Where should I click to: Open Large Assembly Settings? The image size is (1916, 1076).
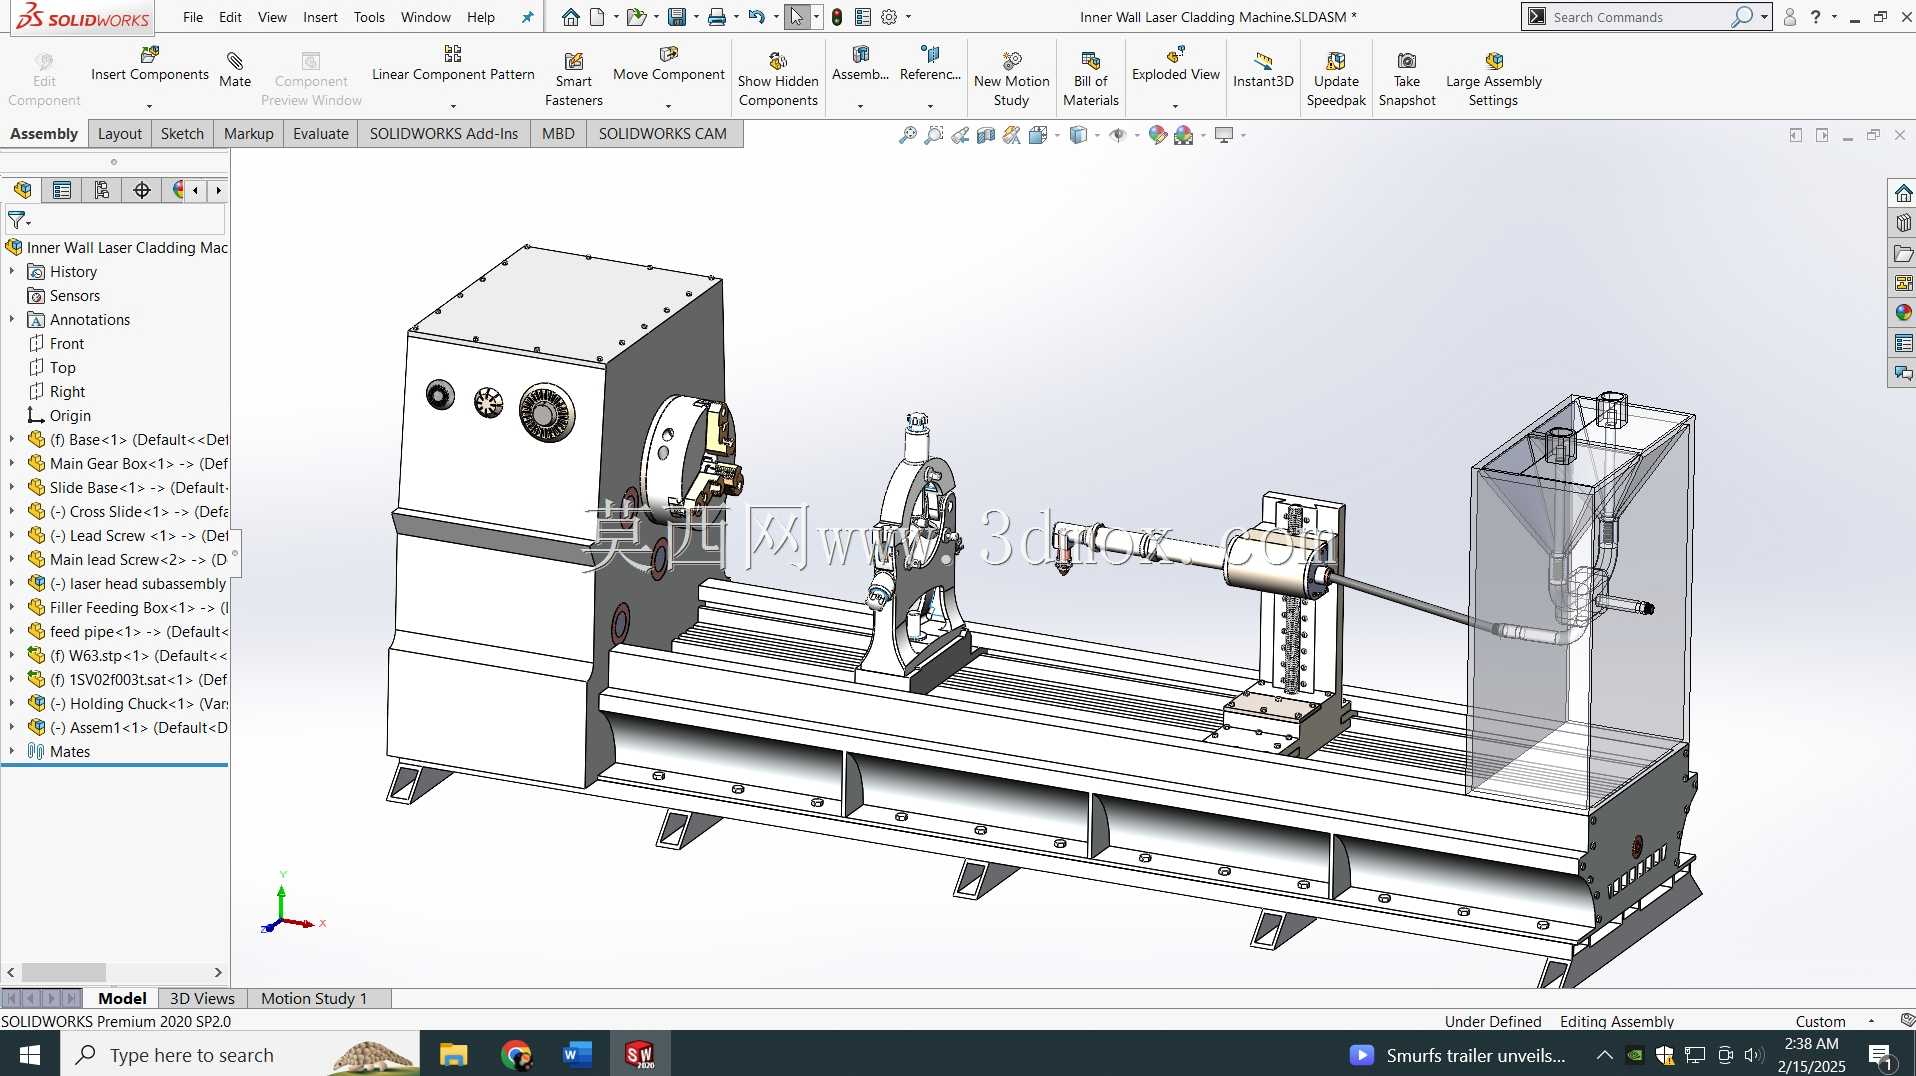[x=1493, y=80]
